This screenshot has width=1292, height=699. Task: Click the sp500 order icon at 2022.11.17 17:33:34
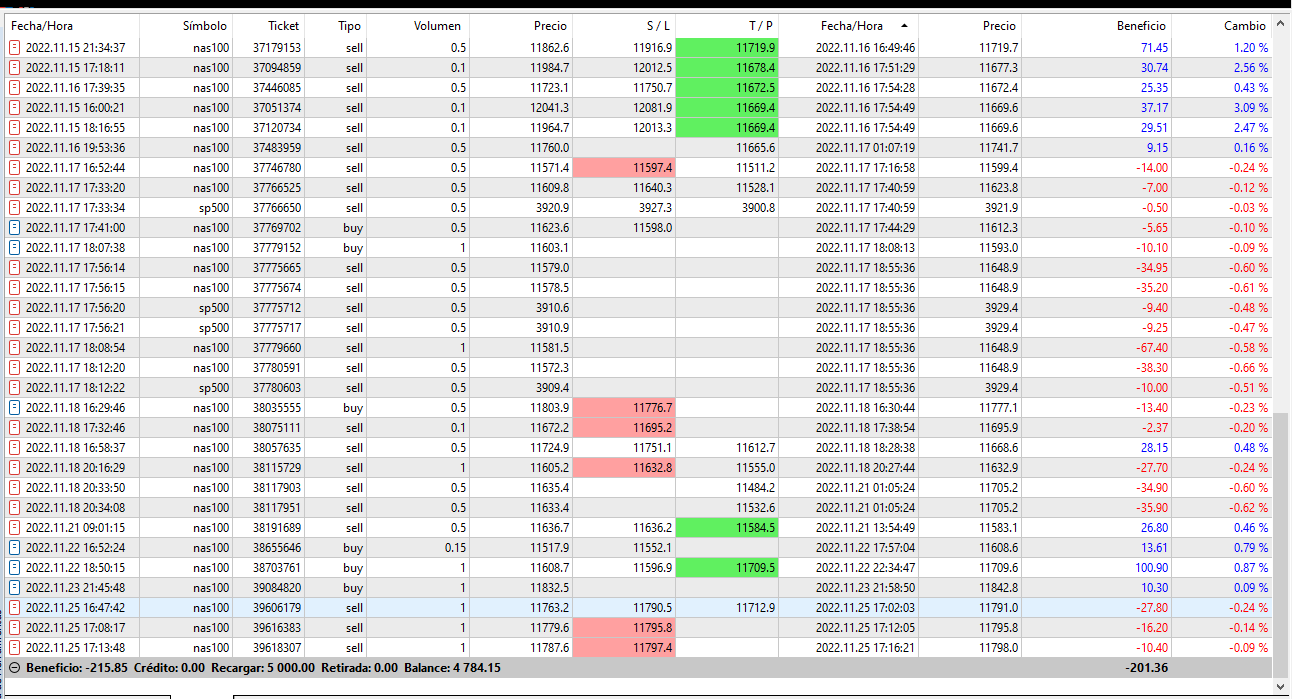click(14, 207)
